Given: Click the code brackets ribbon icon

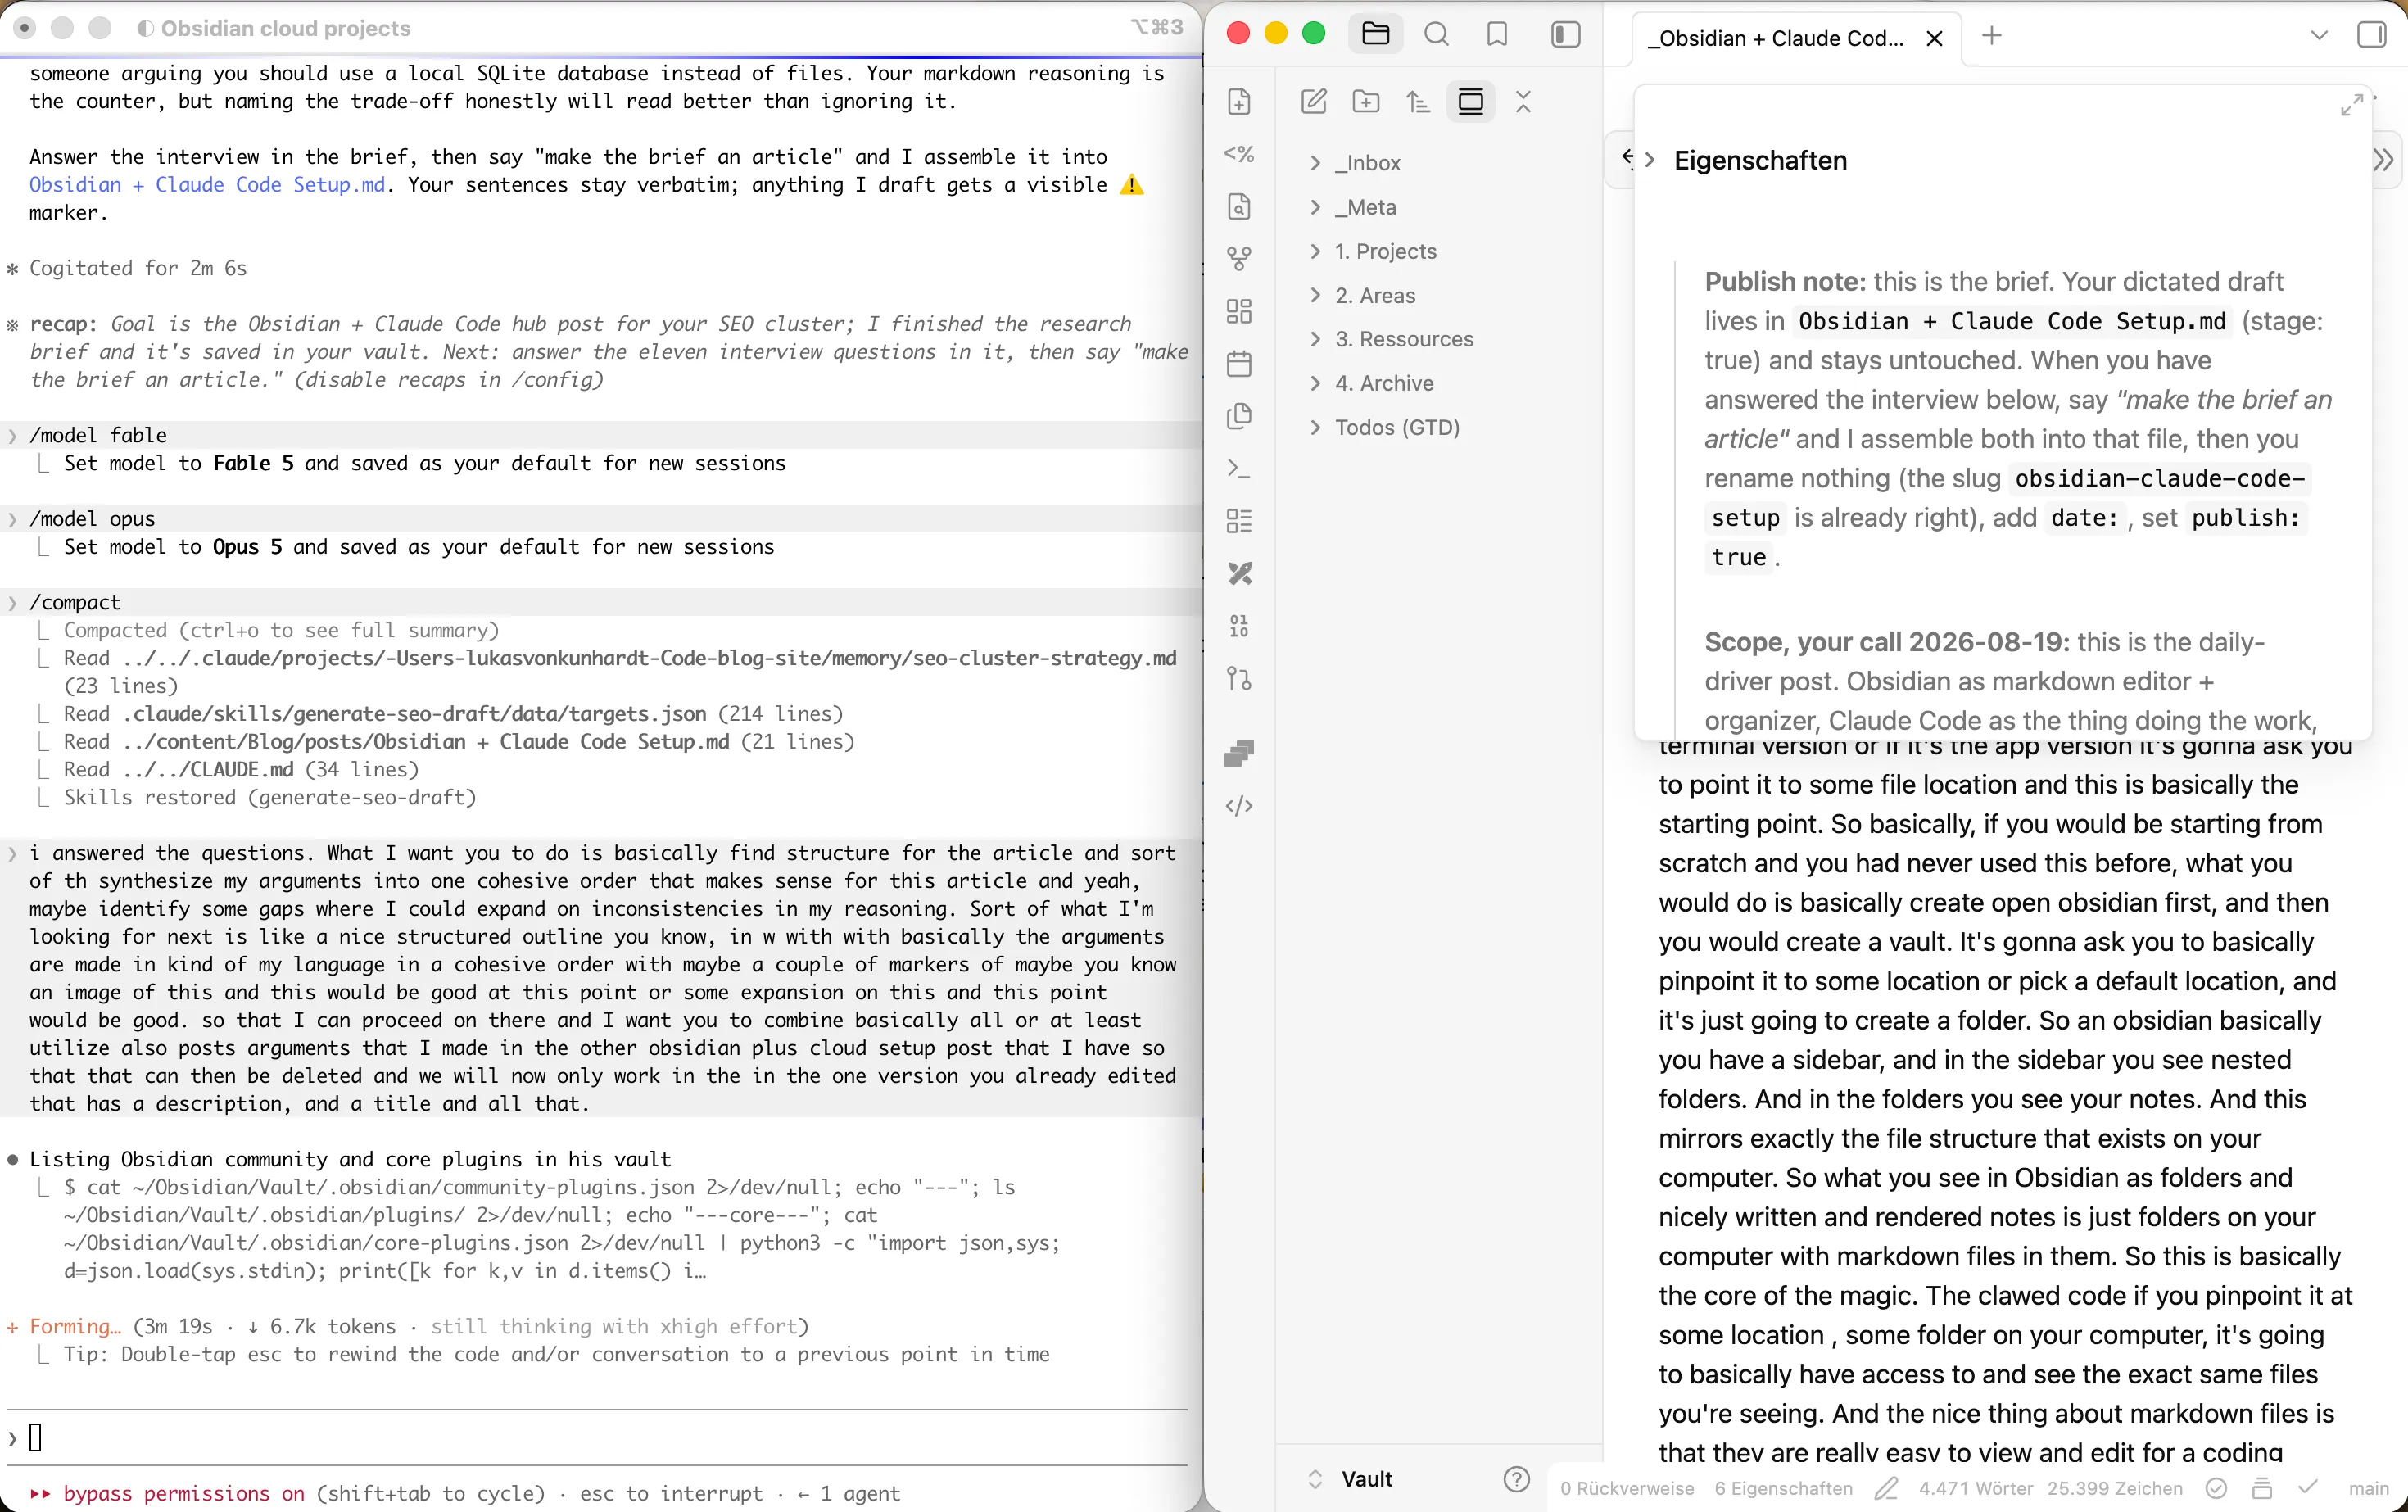Looking at the screenshot, I should (1239, 806).
